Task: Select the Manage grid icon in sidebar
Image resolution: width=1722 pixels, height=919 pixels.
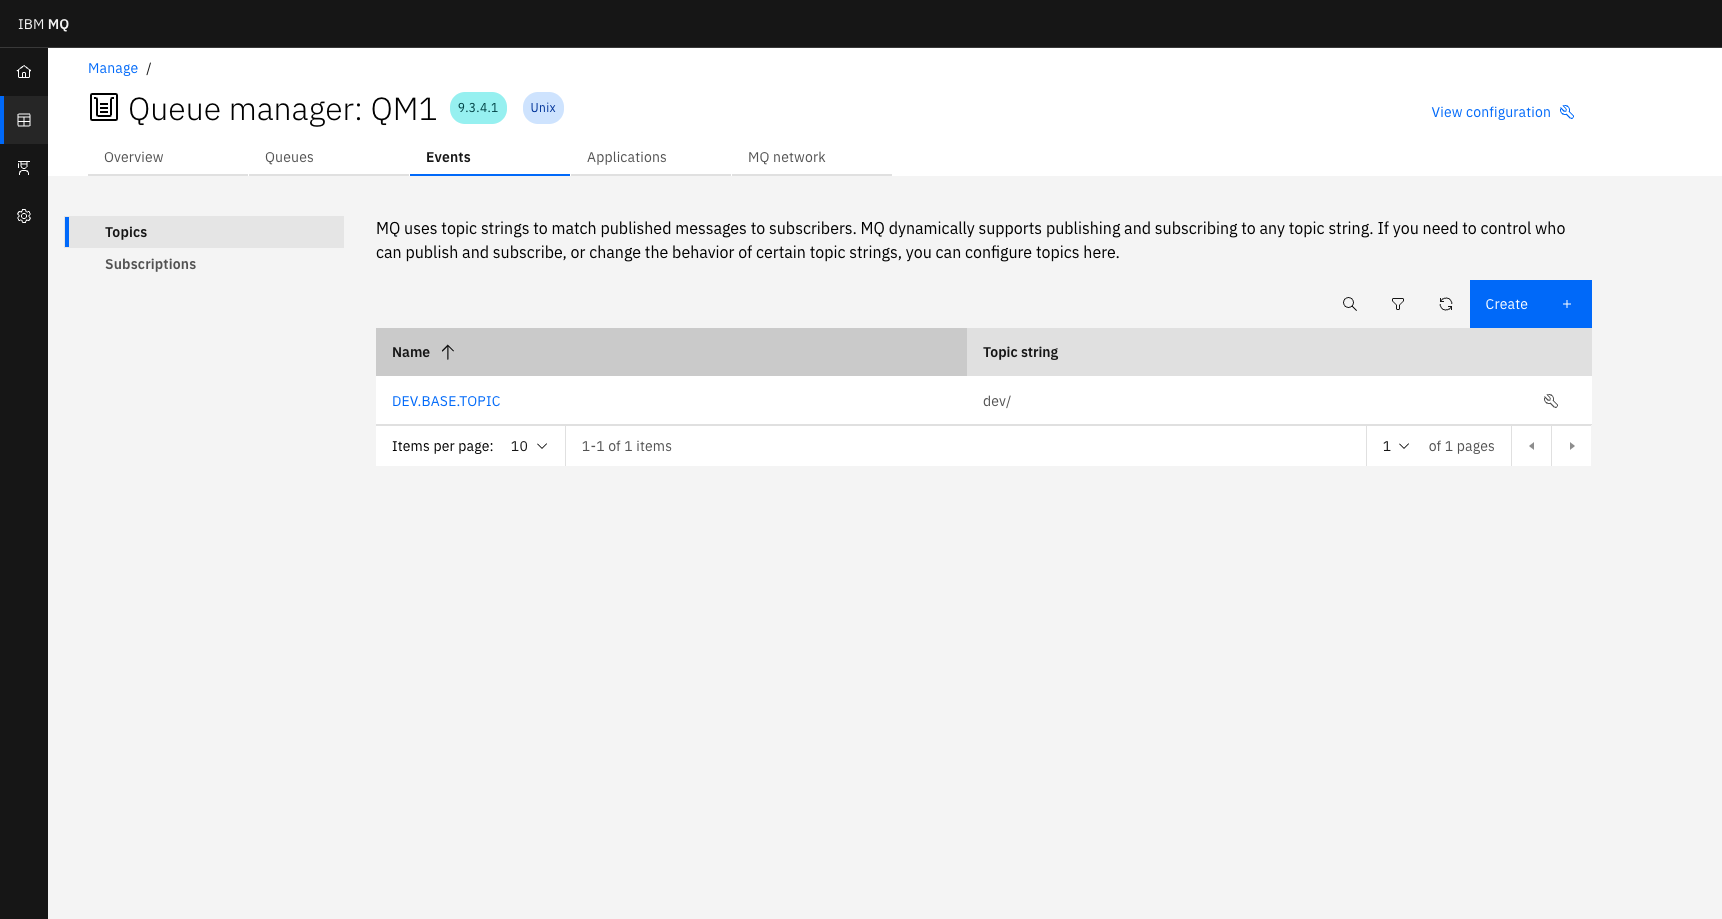Action: pyautogui.click(x=23, y=119)
